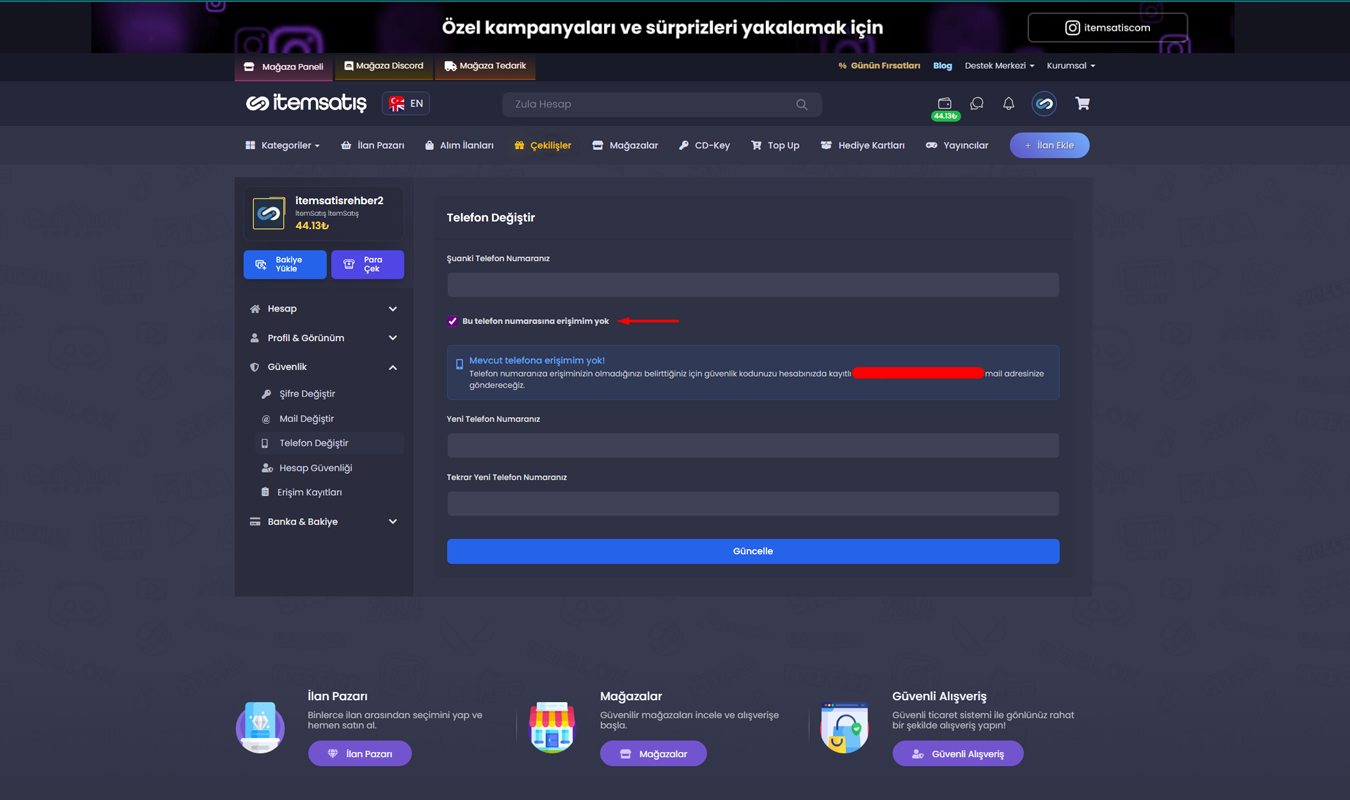This screenshot has height=800, width=1350.
Task: Go to the itemsatış logo homepage
Action: [306, 103]
